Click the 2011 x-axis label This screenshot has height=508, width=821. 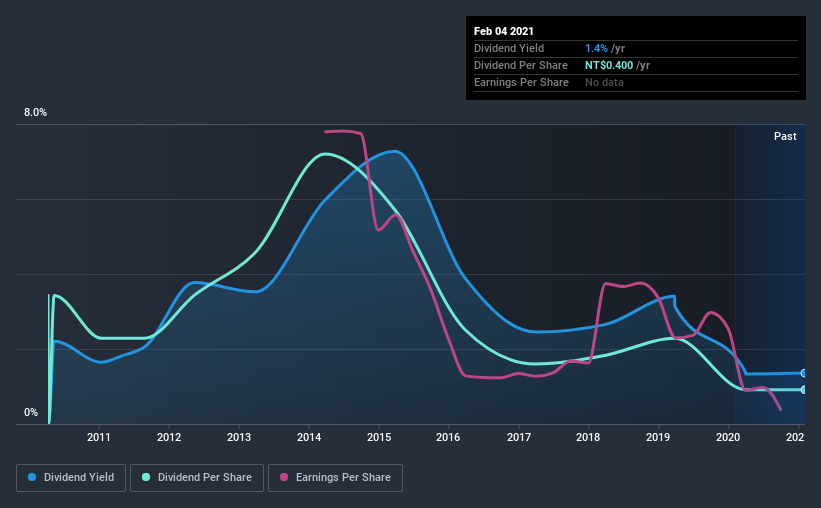coord(98,437)
